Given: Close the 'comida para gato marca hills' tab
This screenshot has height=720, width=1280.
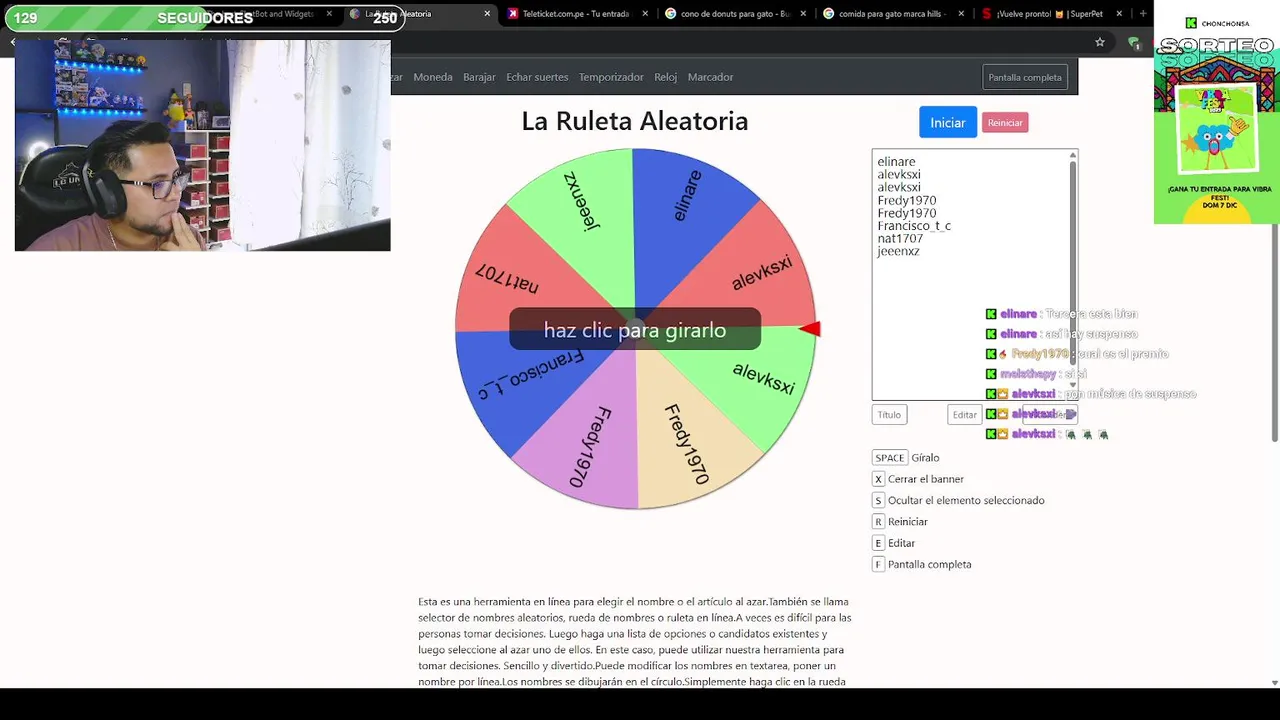Looking at the screenshot, I should point(961,14).
